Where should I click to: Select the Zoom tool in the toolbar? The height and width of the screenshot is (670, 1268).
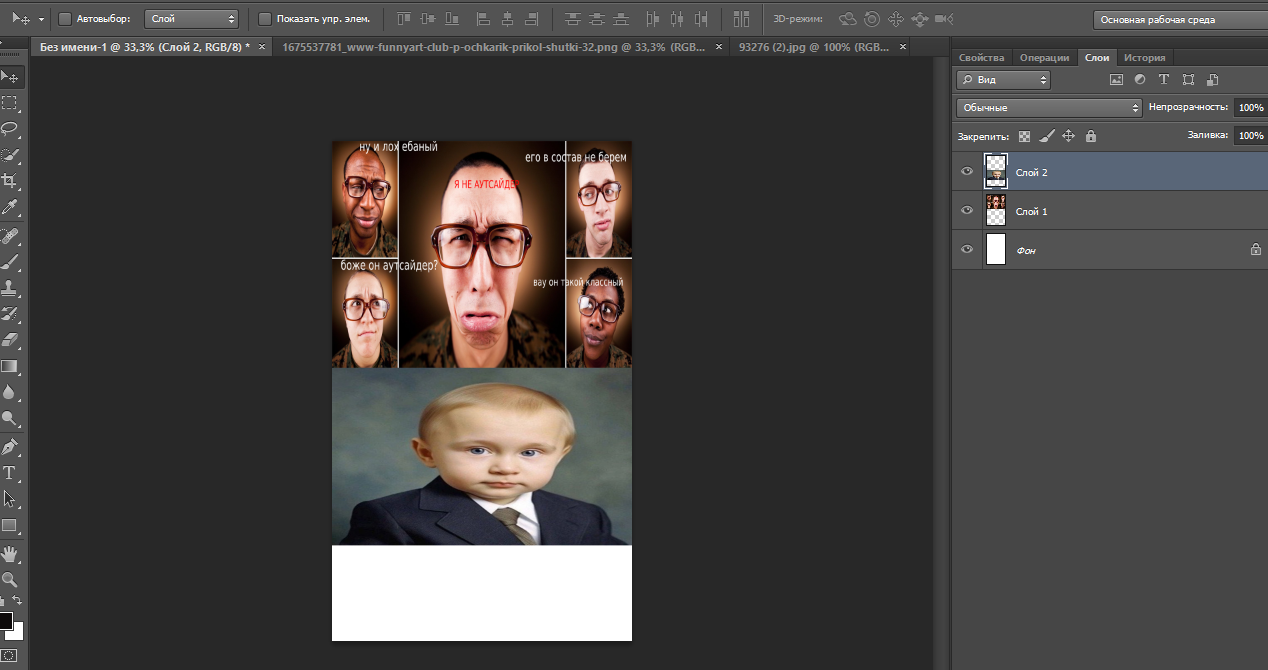tap(9, 579)
